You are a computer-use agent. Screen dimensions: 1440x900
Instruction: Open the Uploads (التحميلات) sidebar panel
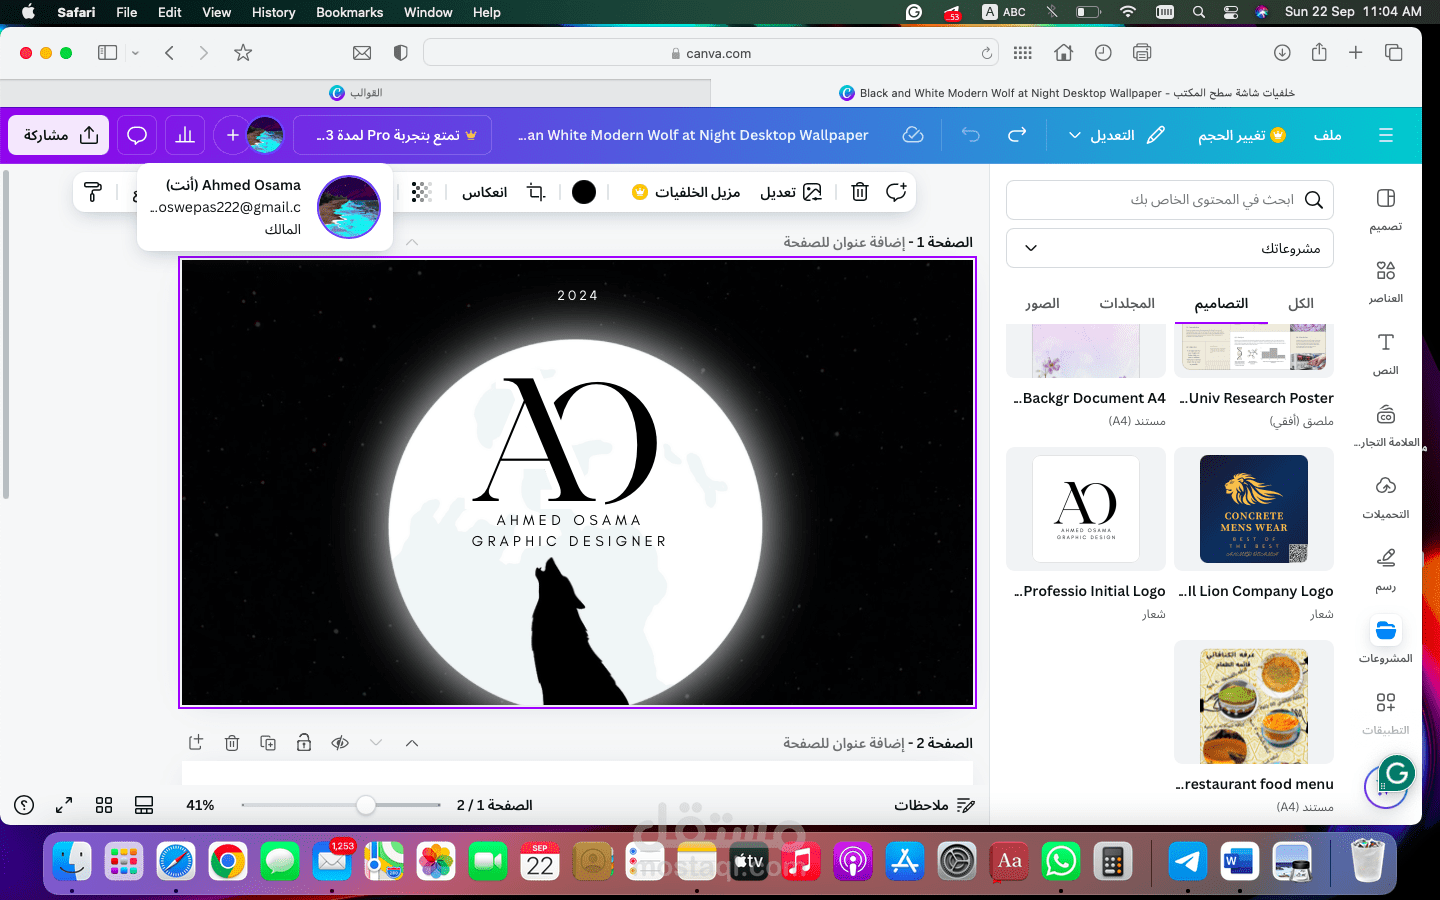(x=1385, y=497)
